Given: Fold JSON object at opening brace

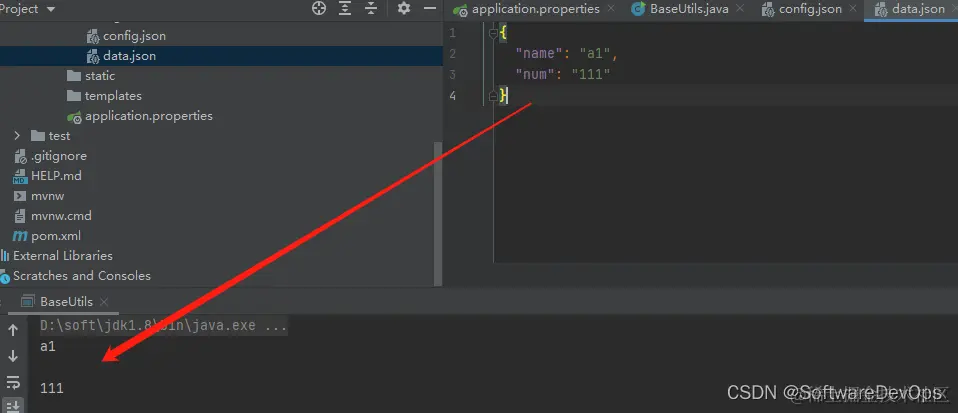Looking at the screenshot, I should [x=494, y=34].
